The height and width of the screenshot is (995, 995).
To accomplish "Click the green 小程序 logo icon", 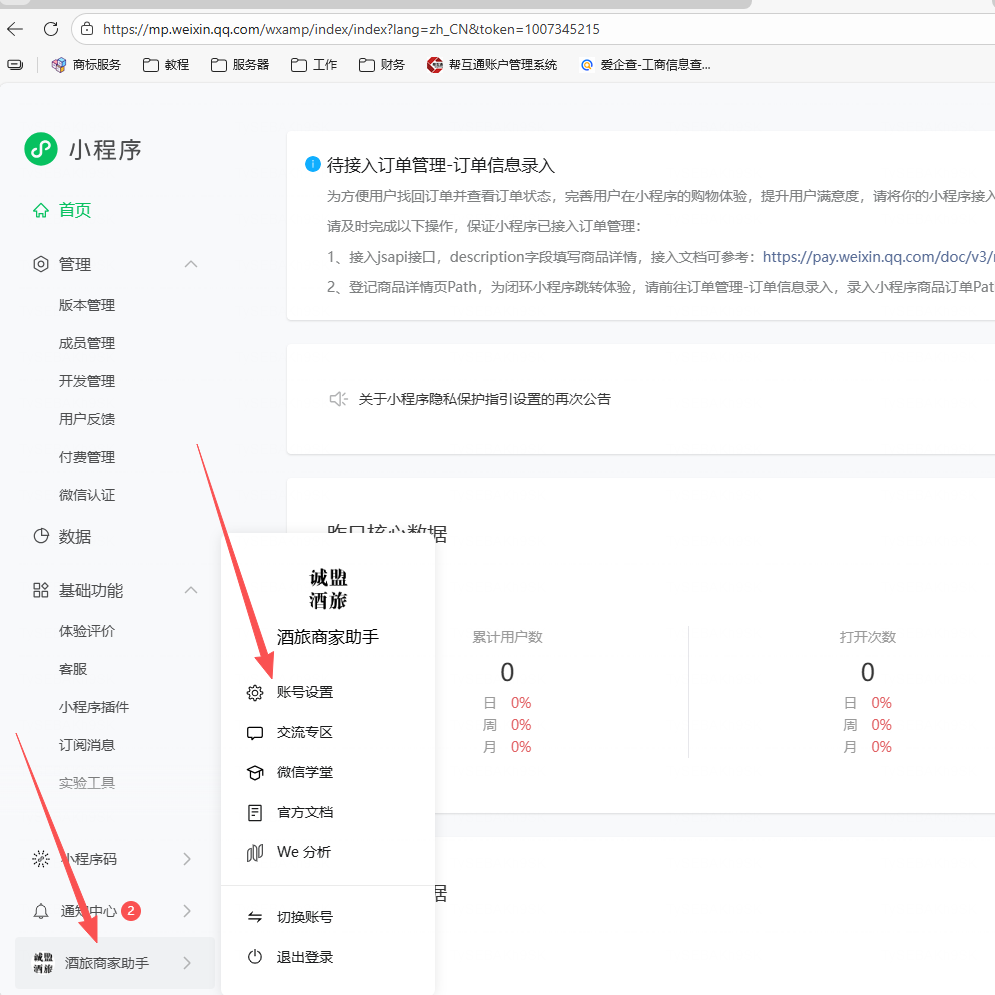I will (x=41, y=149).
